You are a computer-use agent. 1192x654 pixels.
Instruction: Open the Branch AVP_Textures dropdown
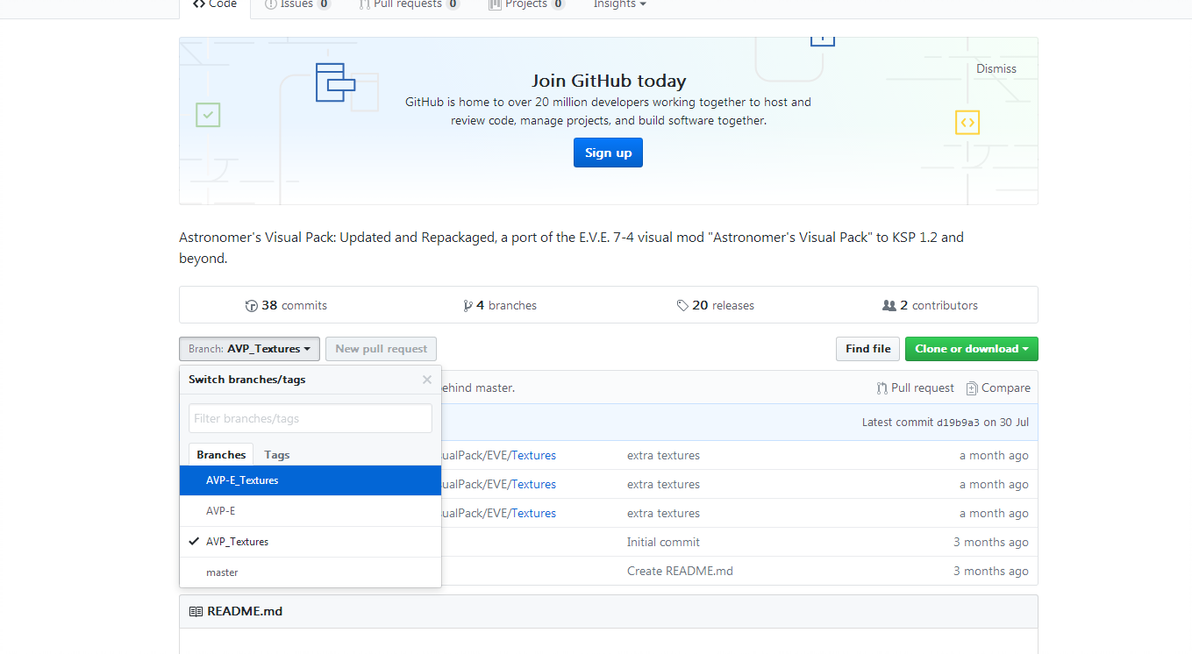(249, 349)
